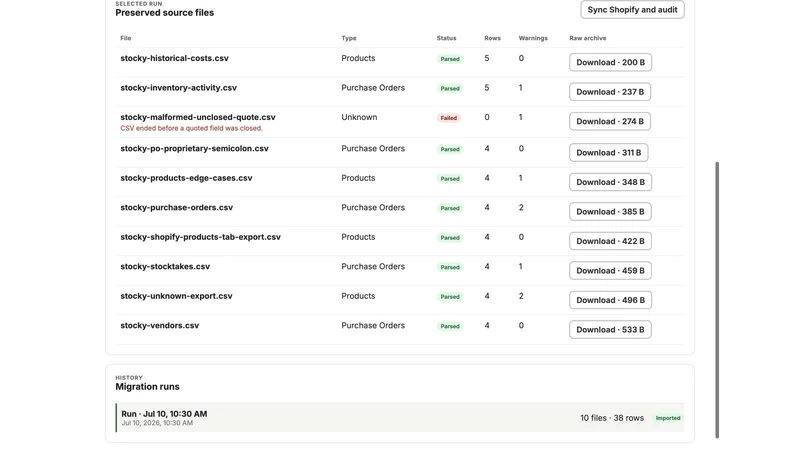Download stocky-historical-costs.csv raw archive (200 B)
The image size is (800, 450).
[x=610, y=62]
